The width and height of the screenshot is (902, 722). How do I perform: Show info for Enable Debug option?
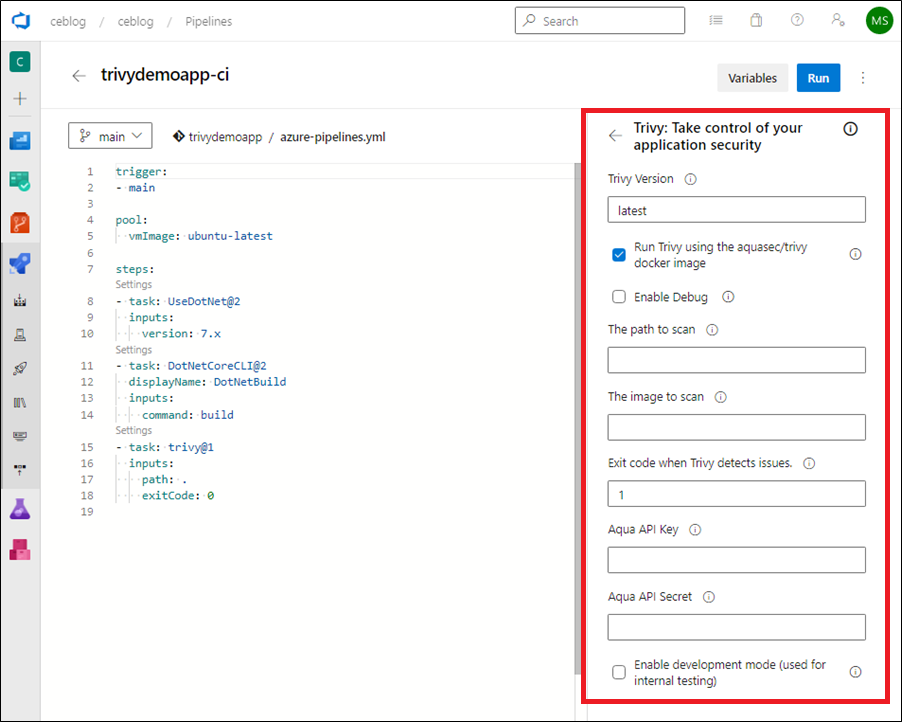pos(728,297)
